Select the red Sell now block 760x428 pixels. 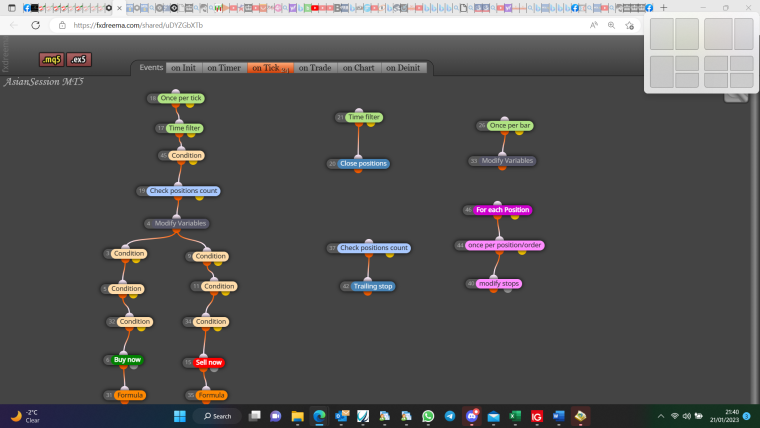tap(208, 362)
